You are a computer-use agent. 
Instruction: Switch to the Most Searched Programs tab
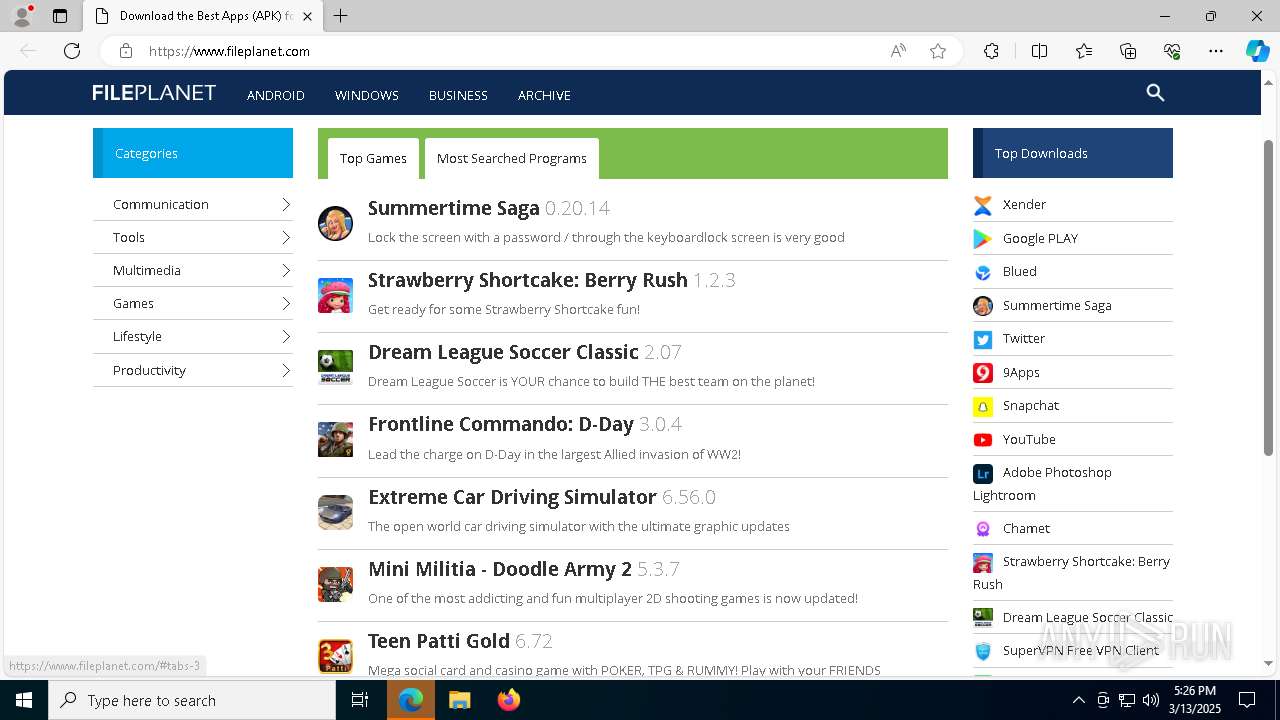[x=512, y=158]
